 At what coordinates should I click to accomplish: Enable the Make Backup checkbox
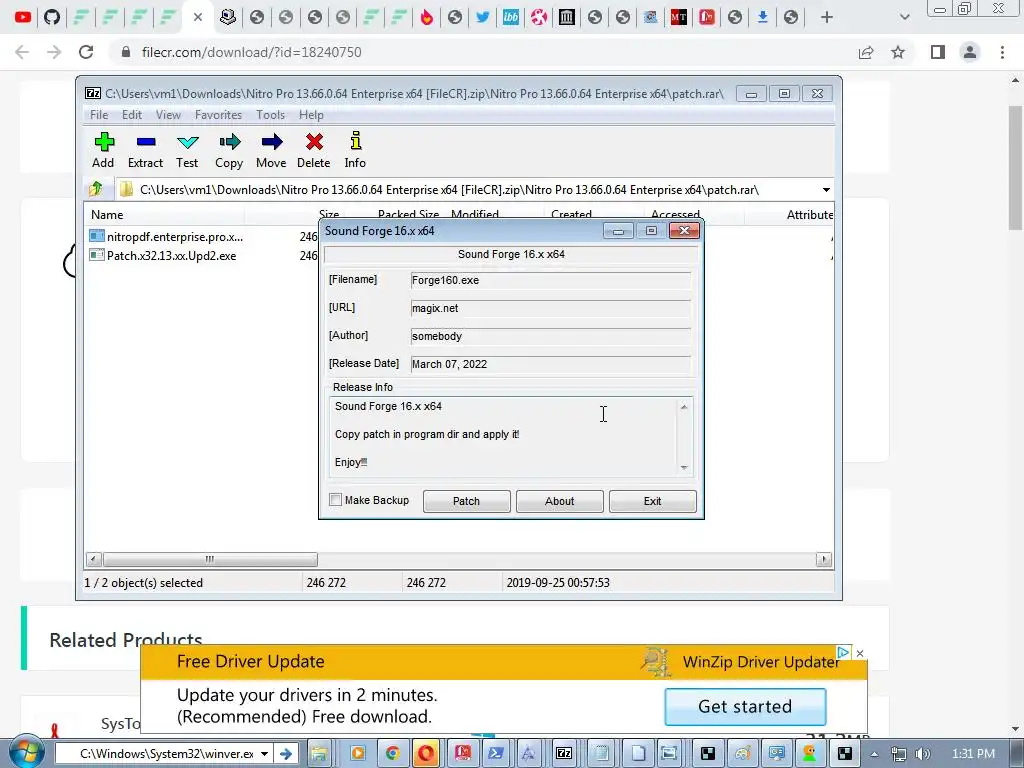pos(336,500)
